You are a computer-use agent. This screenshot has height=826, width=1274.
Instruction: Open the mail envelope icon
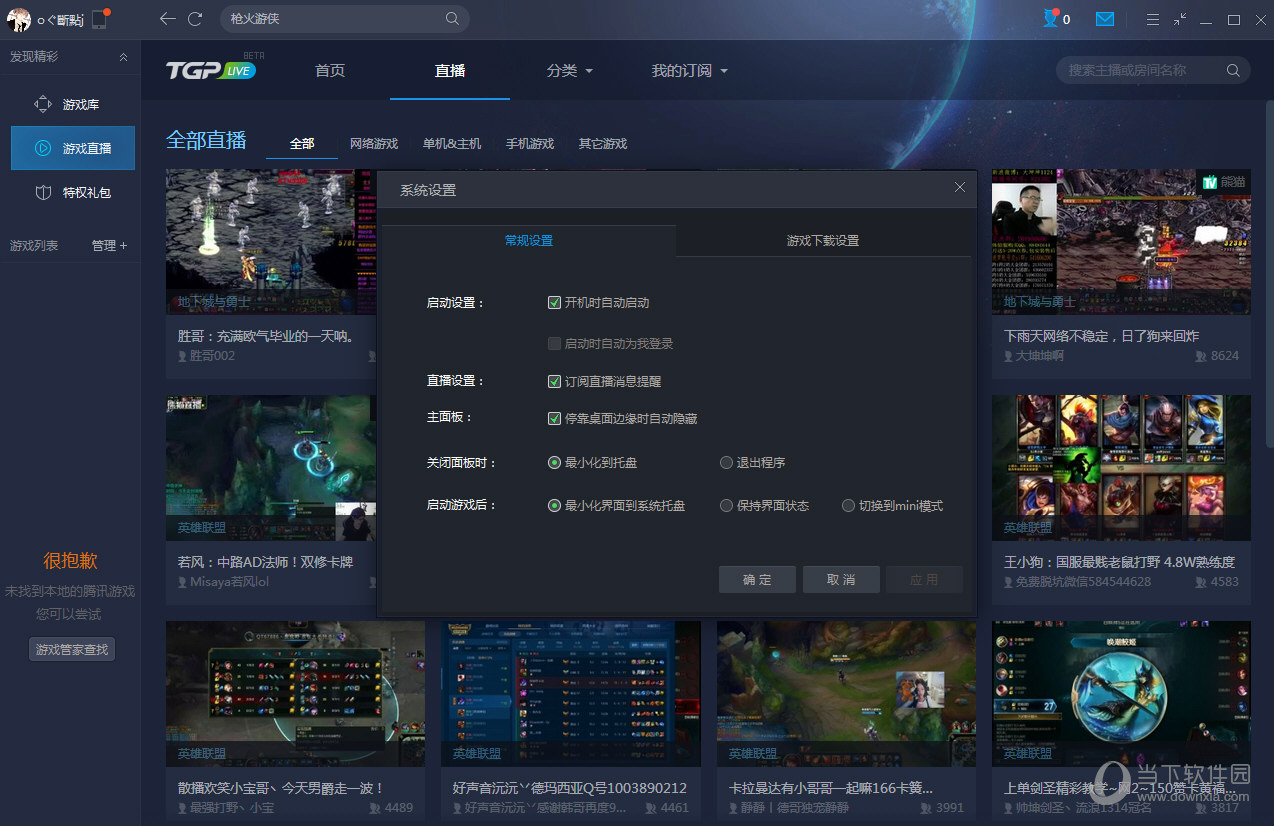coord(1104,19)
